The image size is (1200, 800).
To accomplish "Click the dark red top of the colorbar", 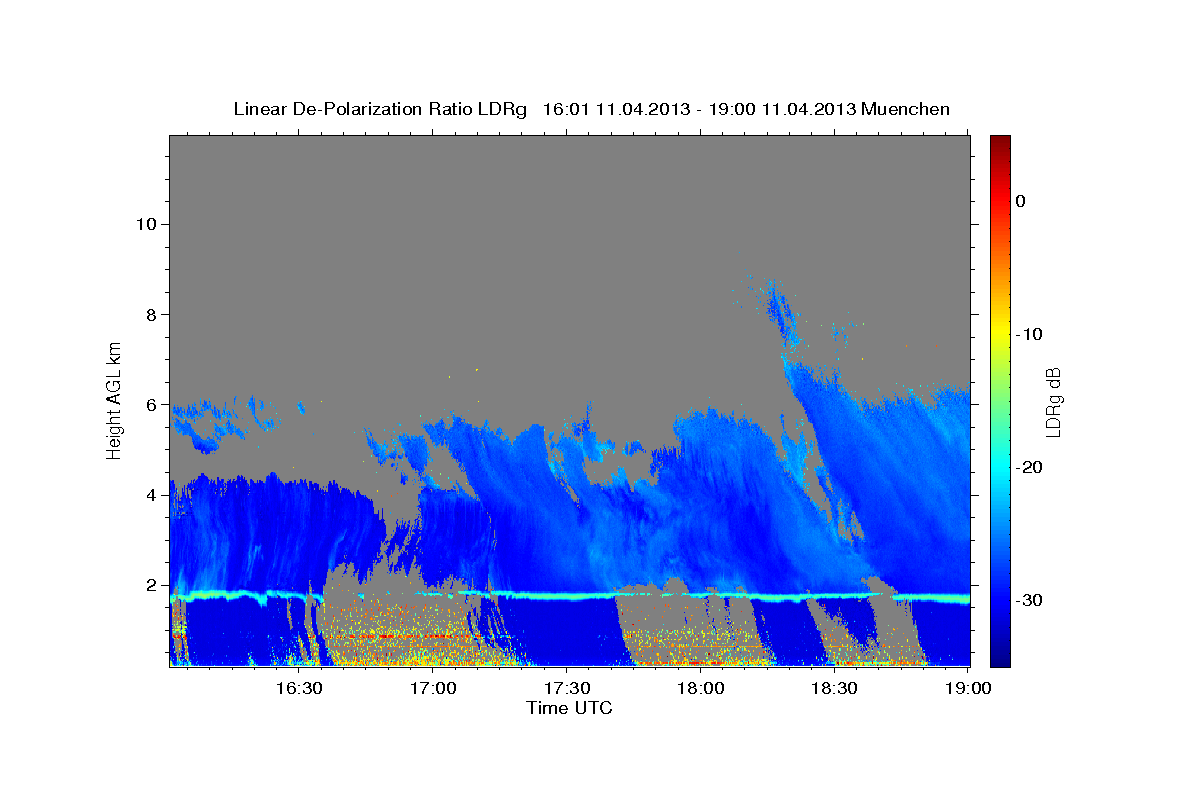I will (1000, 145).
